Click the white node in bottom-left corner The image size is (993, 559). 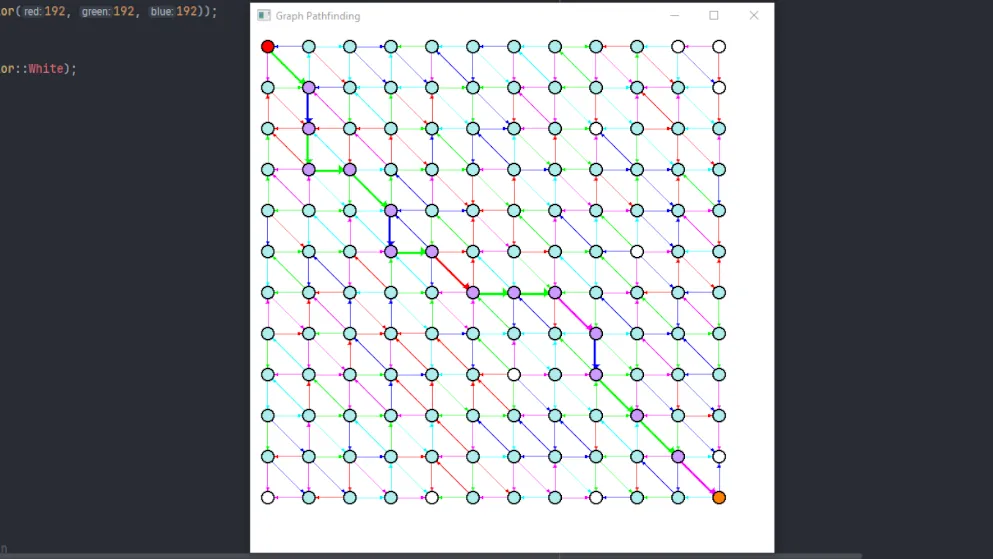pos(268,498)
